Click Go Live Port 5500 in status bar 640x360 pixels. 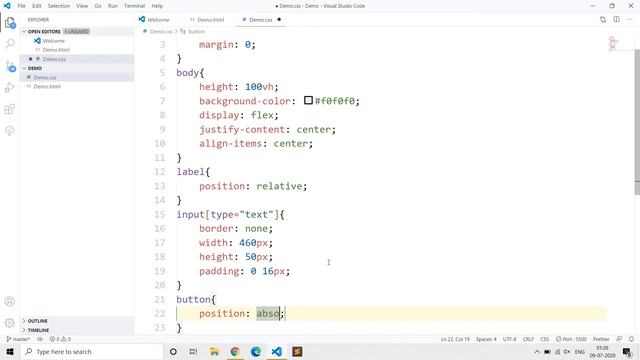pos(571,339)
